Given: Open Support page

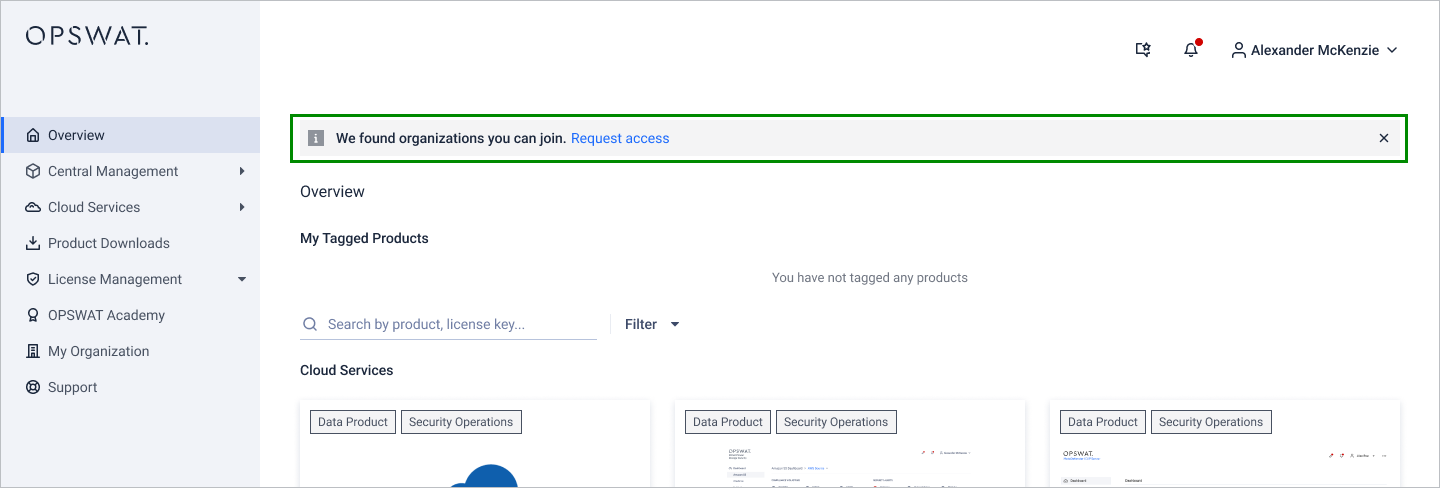Looking at the screenshot, I should (130, 387).
